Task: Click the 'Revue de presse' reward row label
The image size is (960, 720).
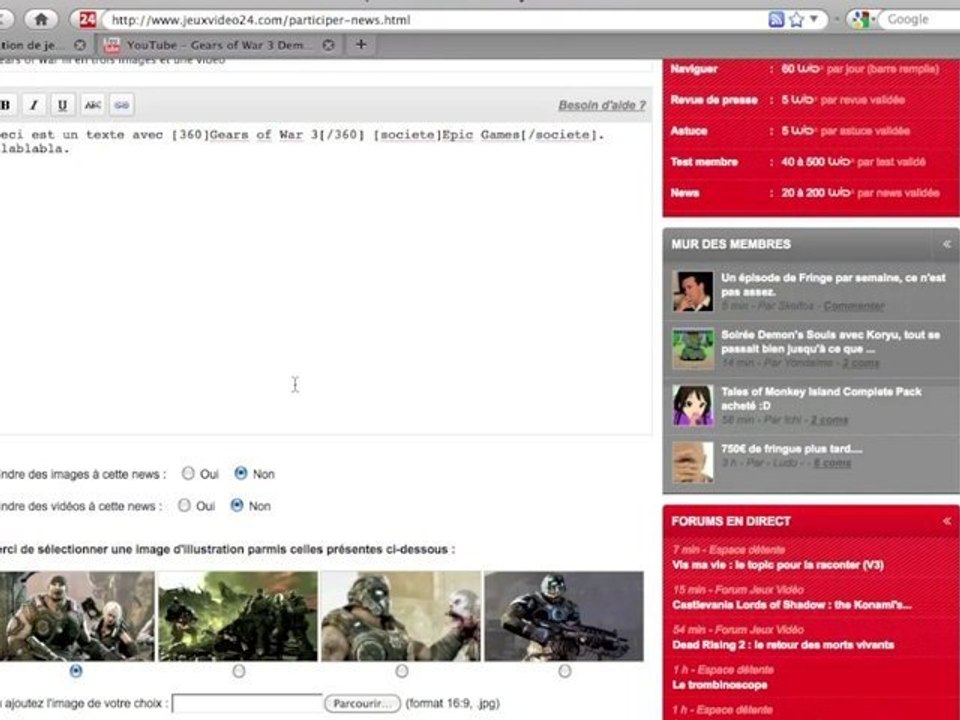Action: click(714, 100)
